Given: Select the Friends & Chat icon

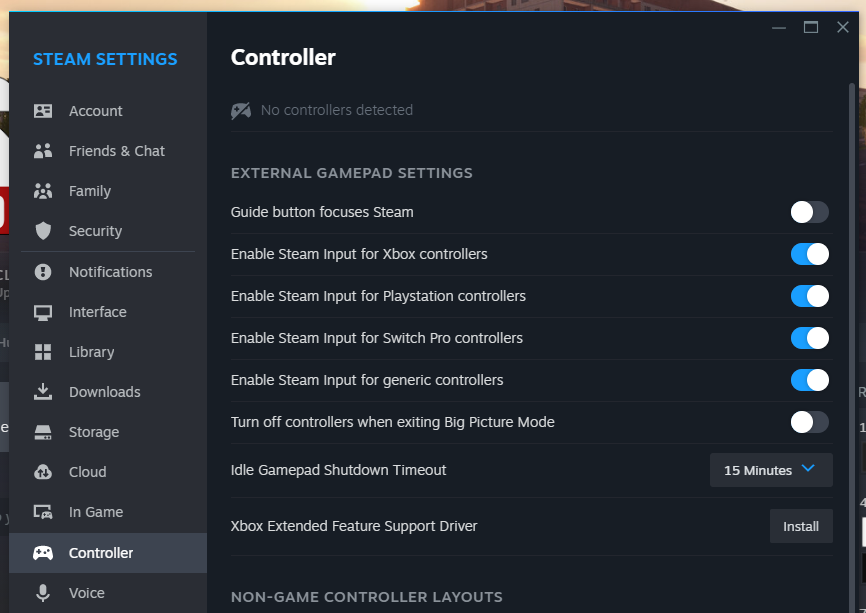Looking at the screenshot, I should pyautogui.click(x=43, y=151).
